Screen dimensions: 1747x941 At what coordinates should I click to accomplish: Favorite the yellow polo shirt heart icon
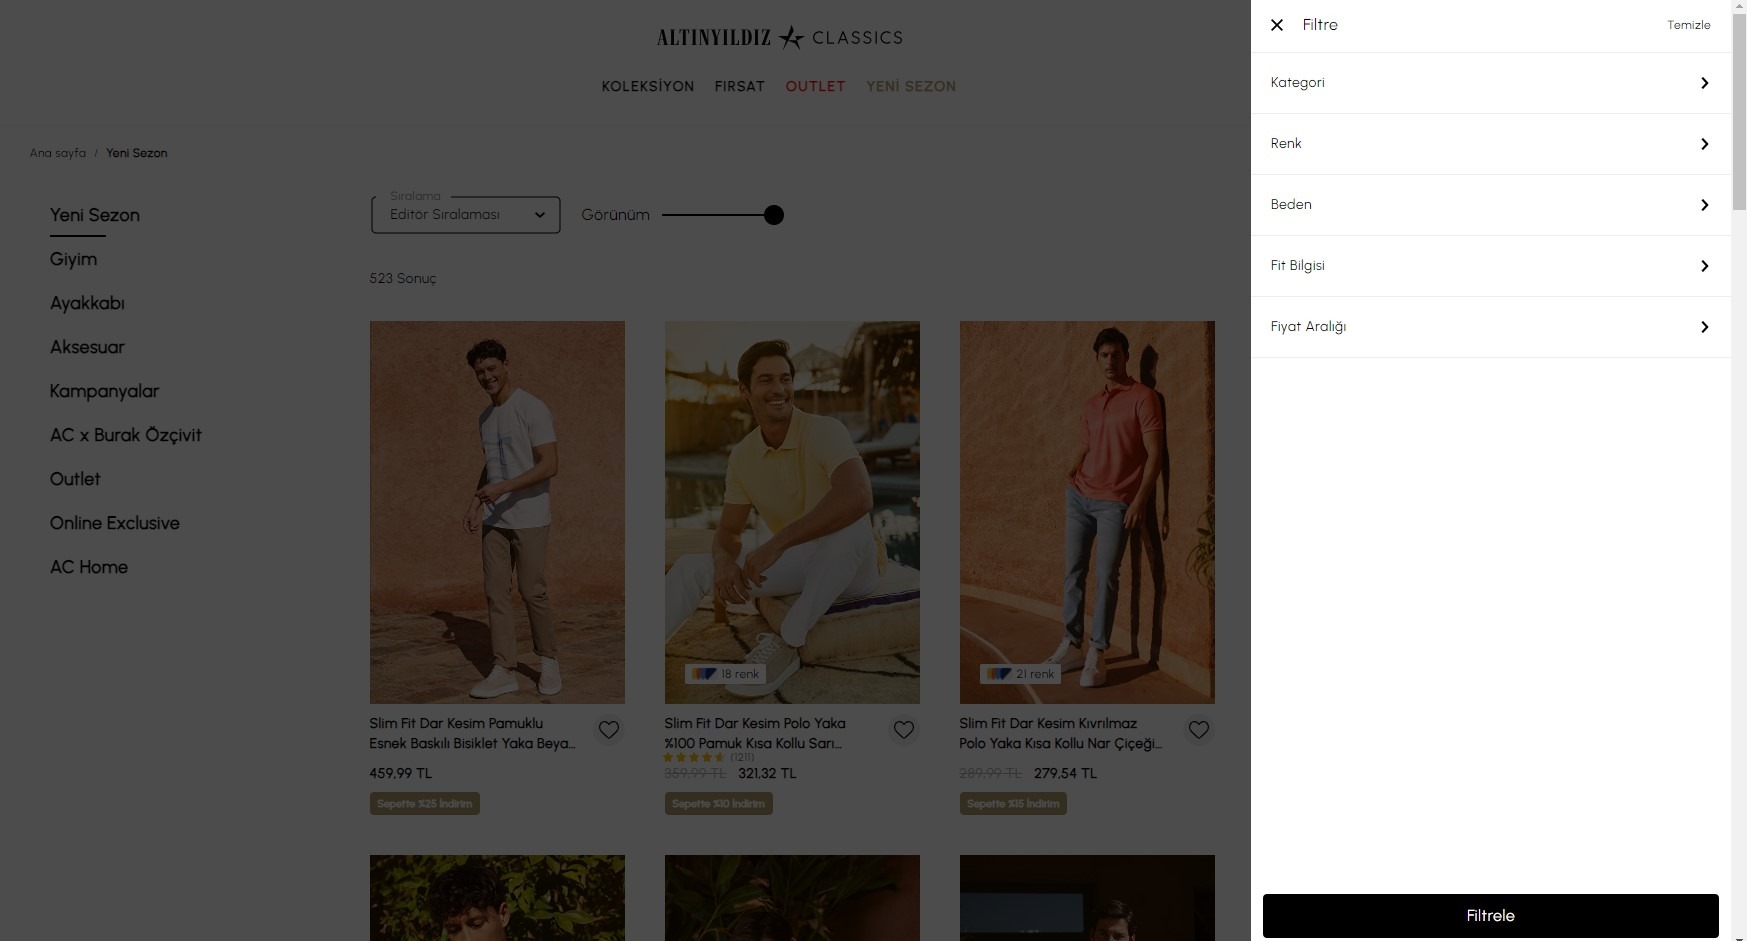tap(904, 730)
